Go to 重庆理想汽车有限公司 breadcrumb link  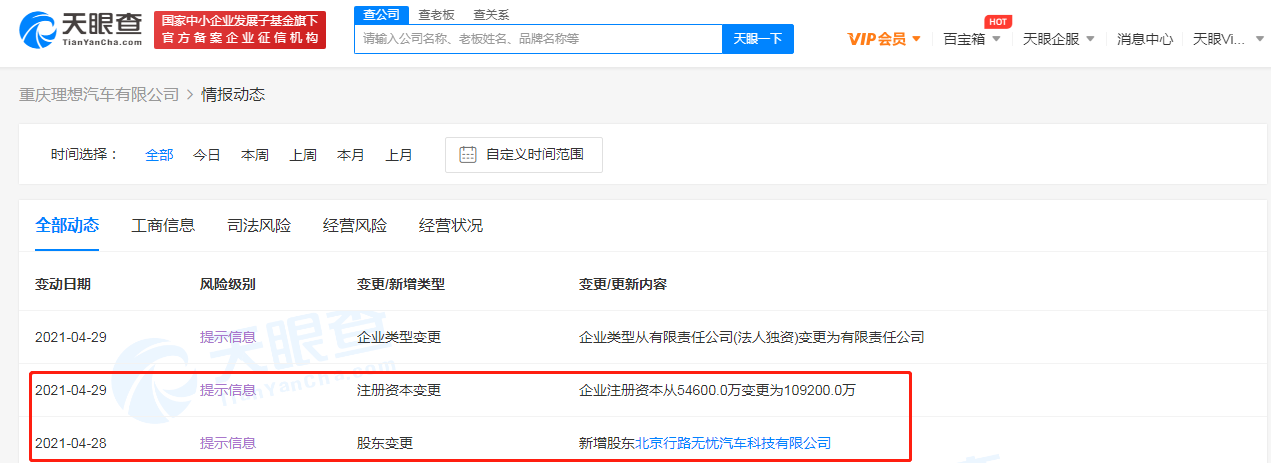99,94
